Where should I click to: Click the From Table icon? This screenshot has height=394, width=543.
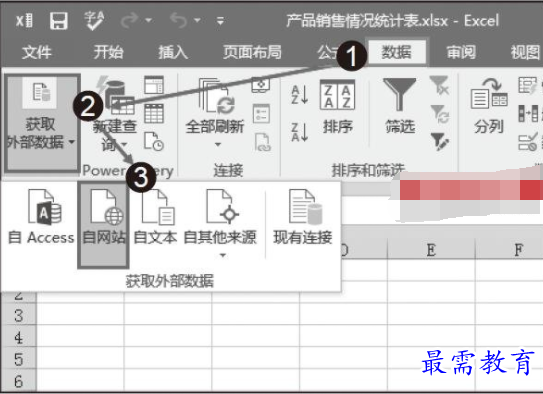154,113
